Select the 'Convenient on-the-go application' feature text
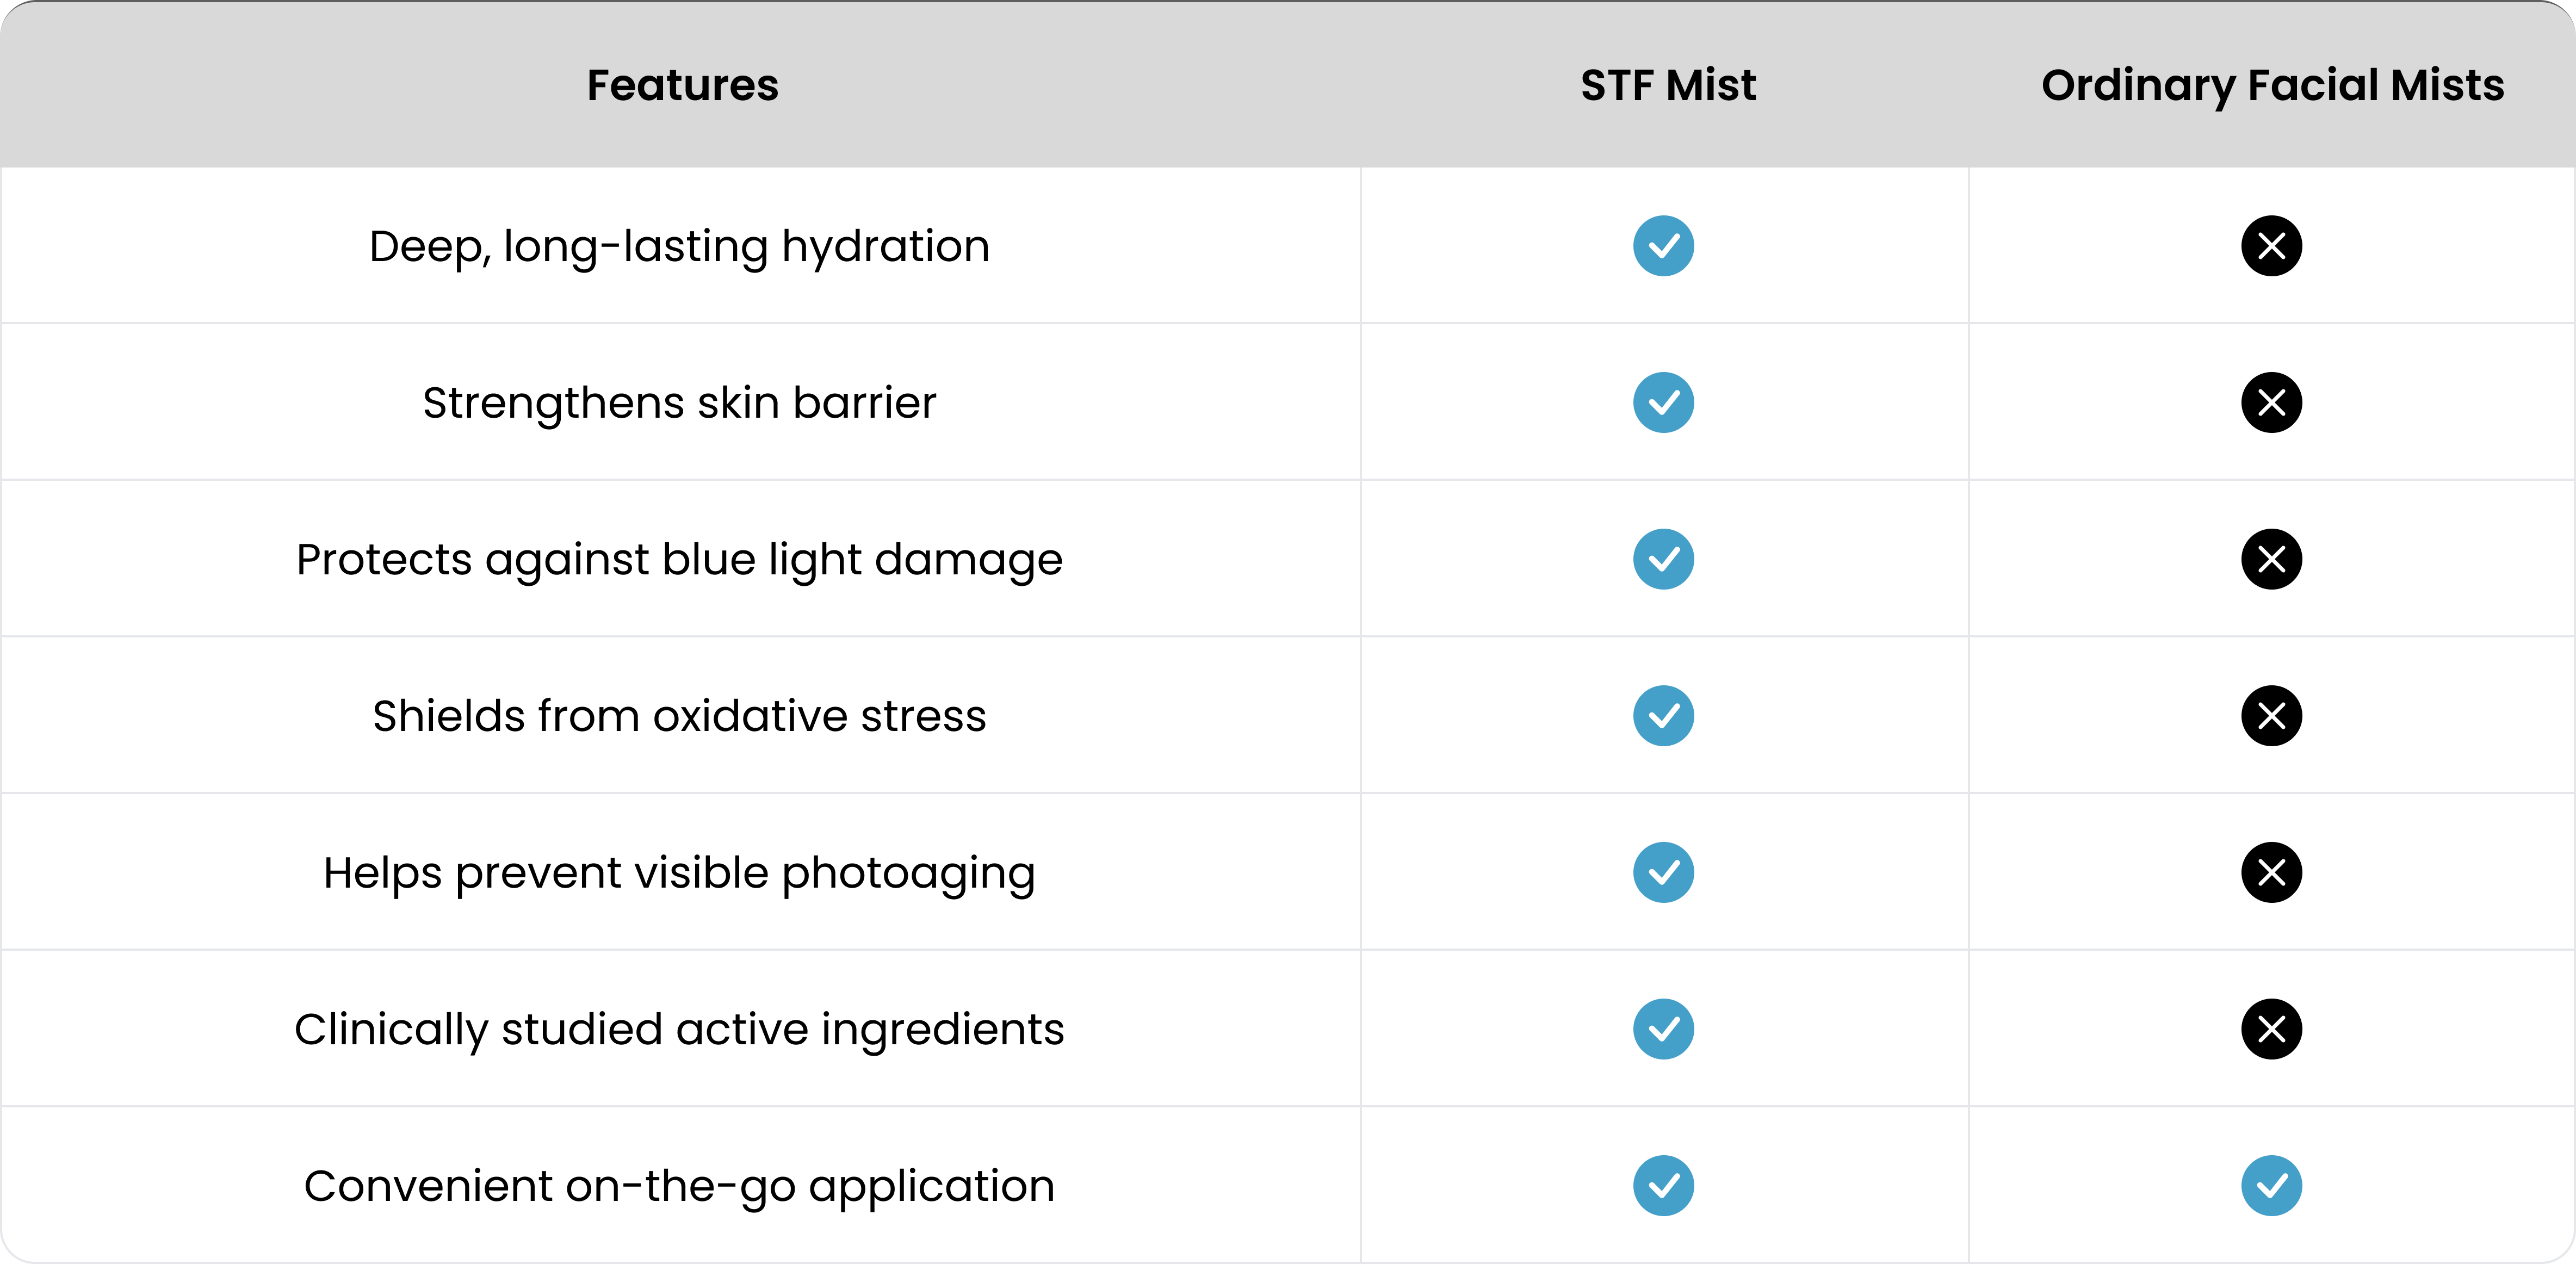Screen dimensions: 2576x1264 point(679,1186)
